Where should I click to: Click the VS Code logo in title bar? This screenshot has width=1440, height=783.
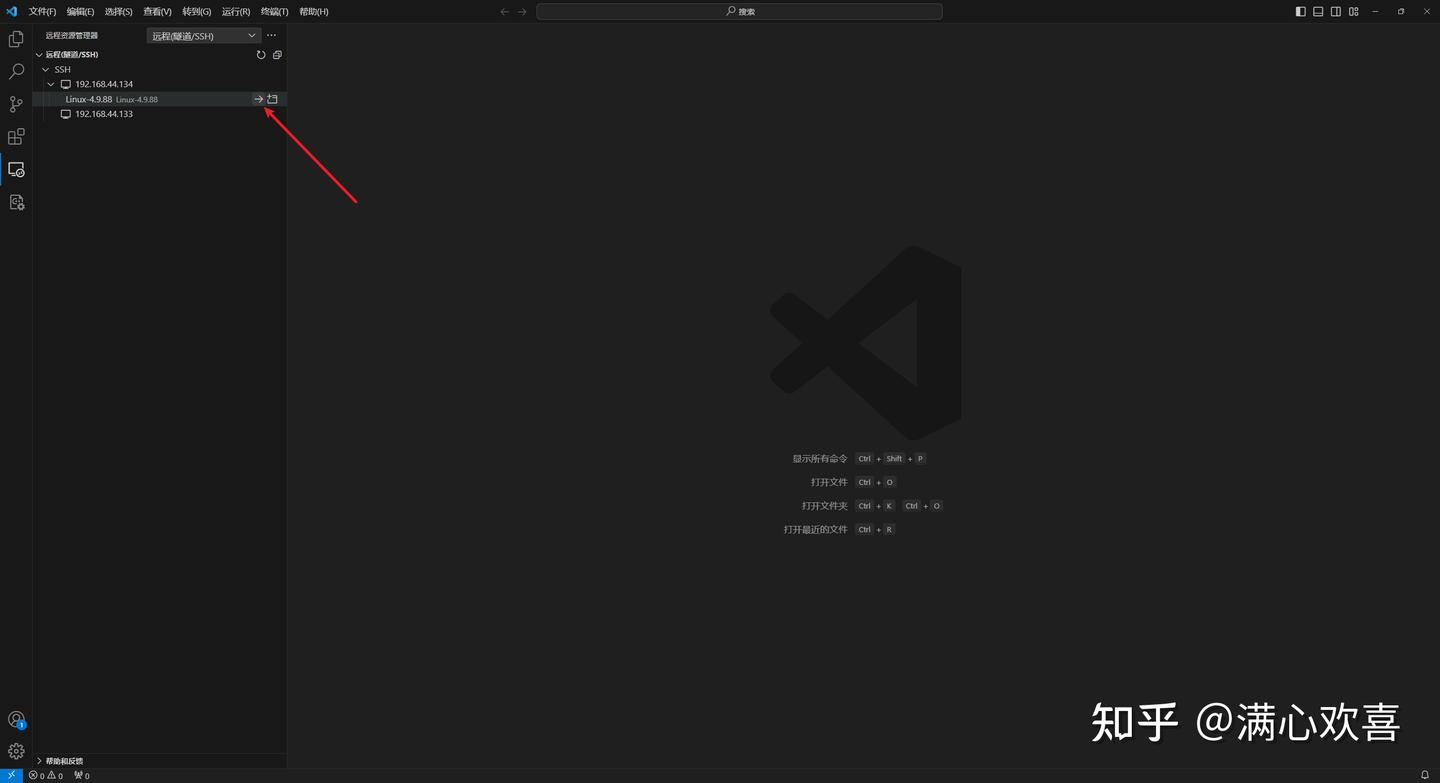pos(12,11)
